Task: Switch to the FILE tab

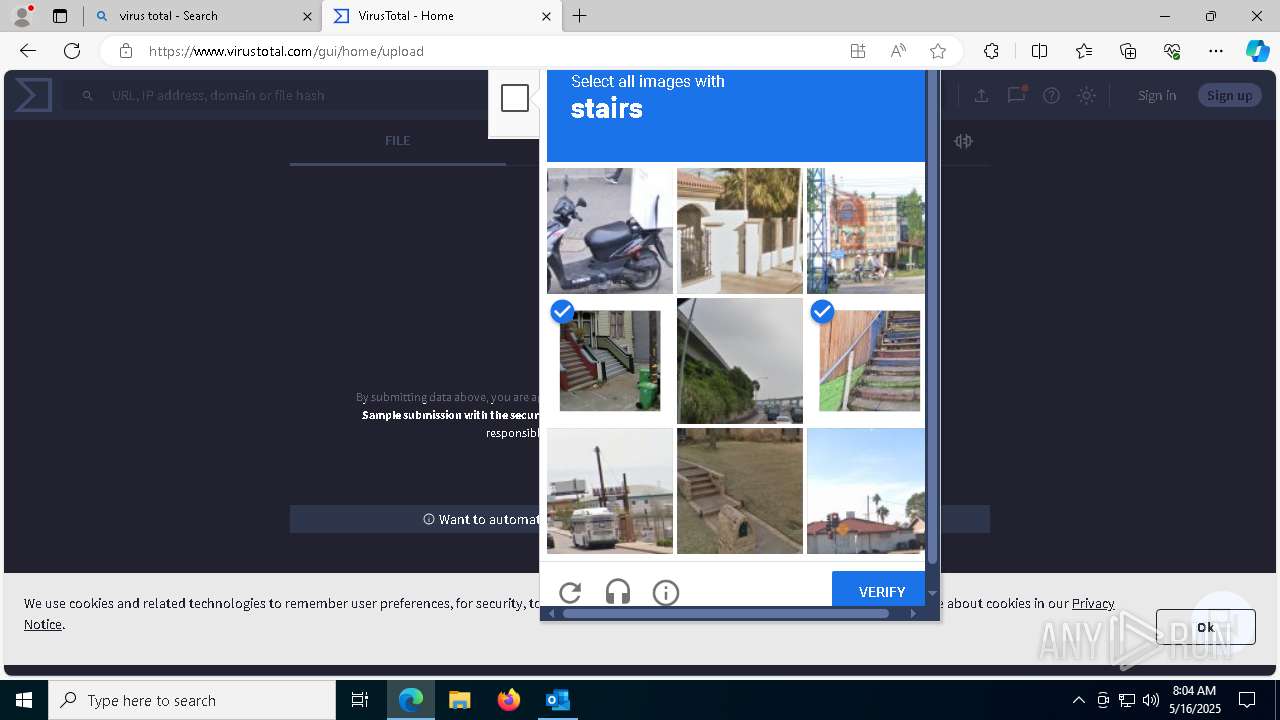Action: pos(397,141)
